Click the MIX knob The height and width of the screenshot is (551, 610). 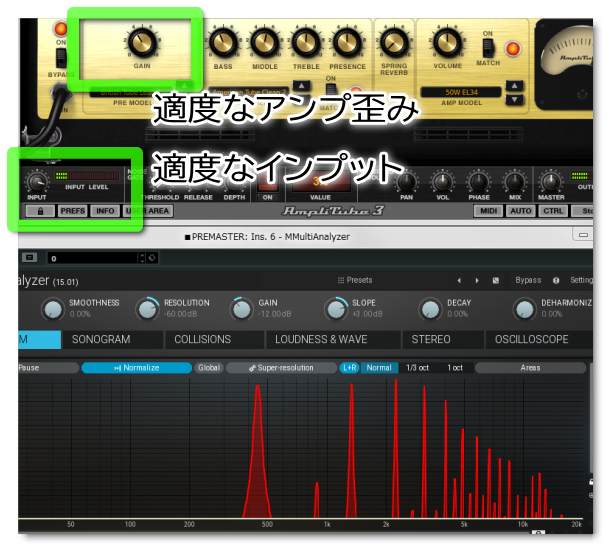(x=515, y=182)
